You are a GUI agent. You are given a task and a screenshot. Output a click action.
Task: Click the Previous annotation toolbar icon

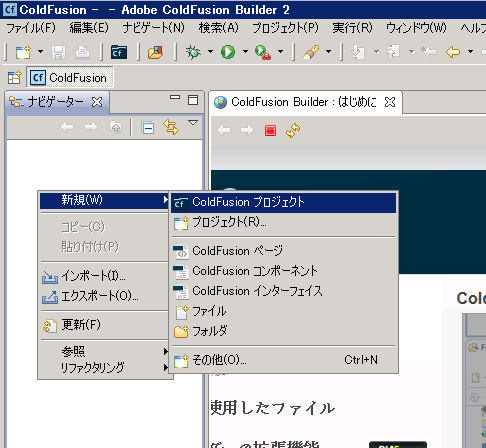(x=393, y=52)
